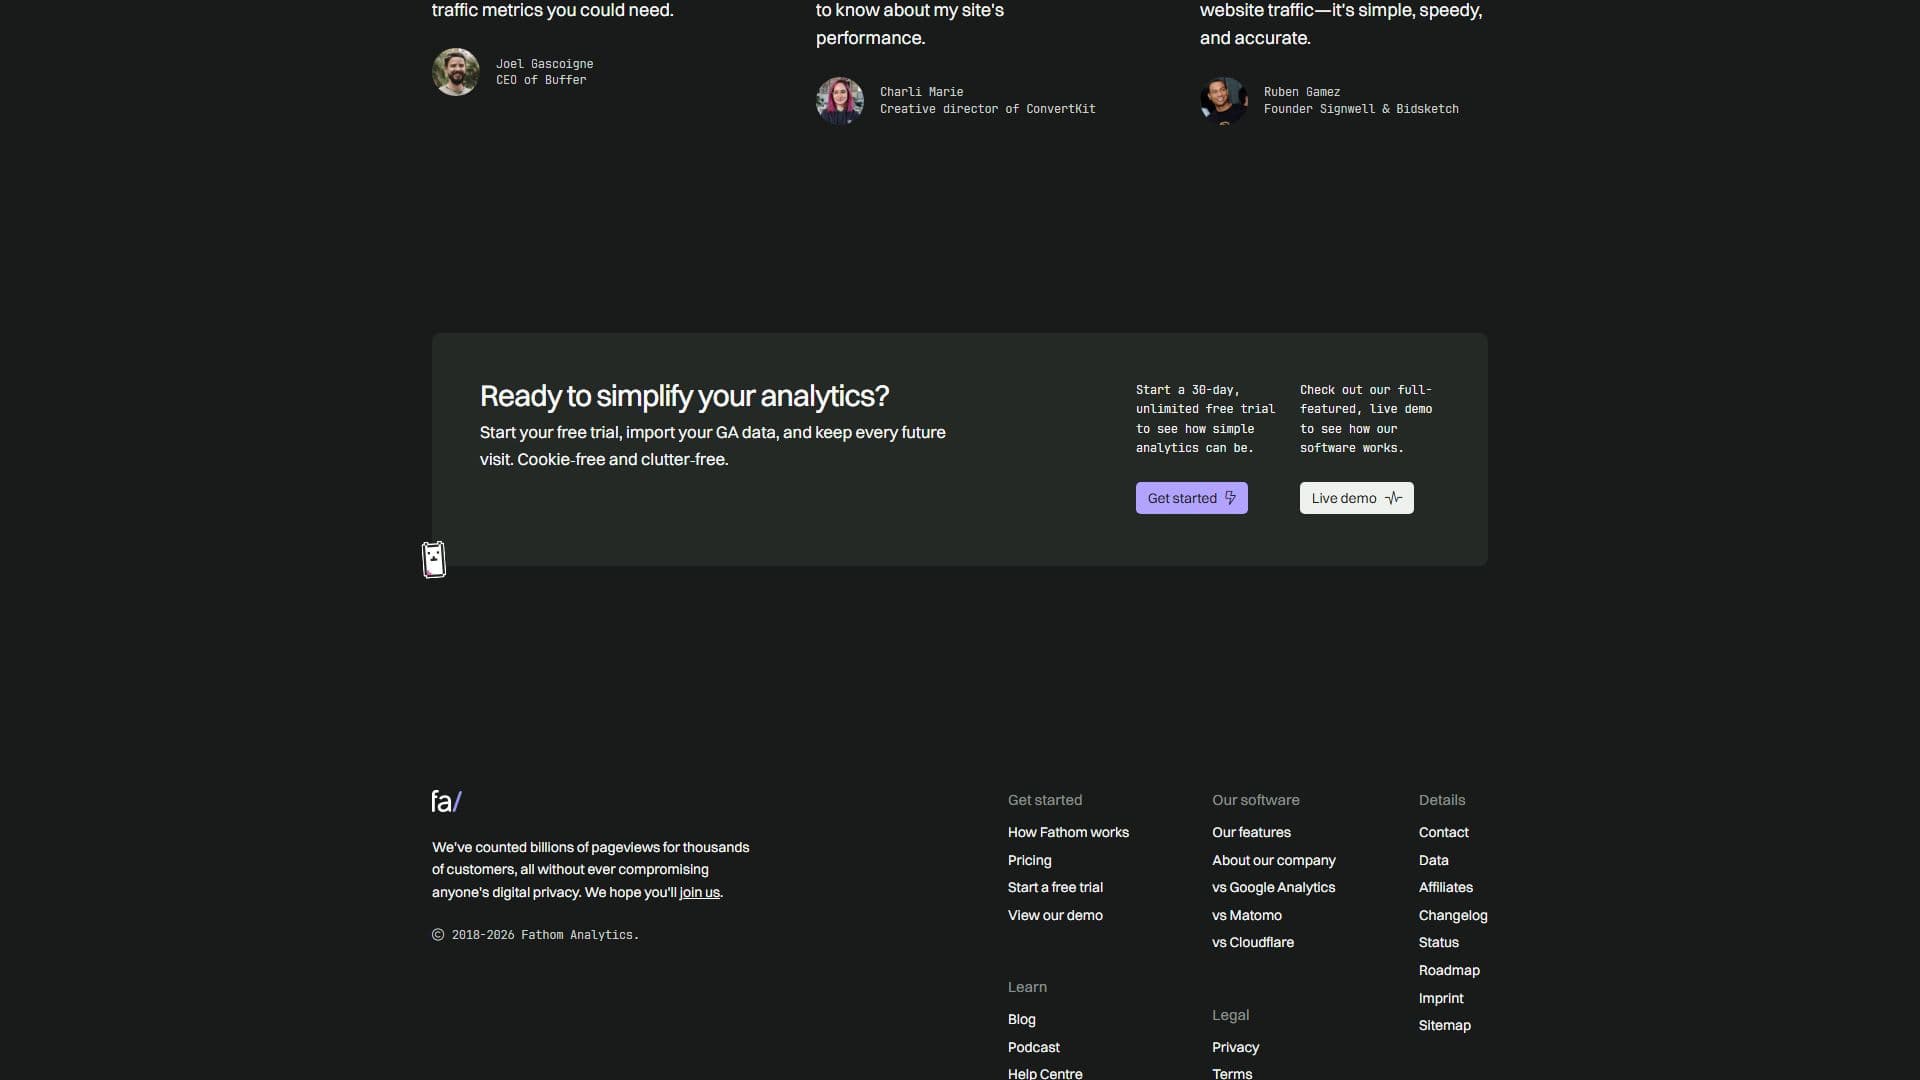Click the Get started button
Image resolution: width=1920 pixels, height=1080 pixels.
click(1192, 498)
